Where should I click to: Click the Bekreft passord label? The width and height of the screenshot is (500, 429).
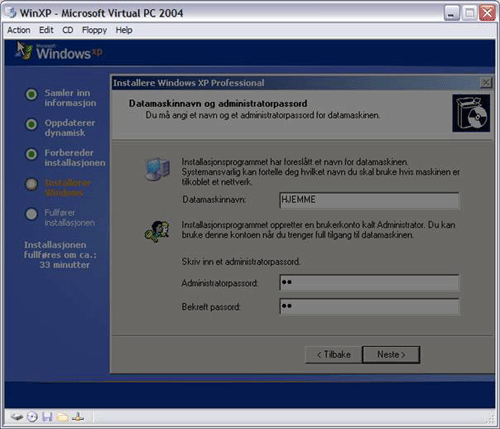[x=211, y=307]
